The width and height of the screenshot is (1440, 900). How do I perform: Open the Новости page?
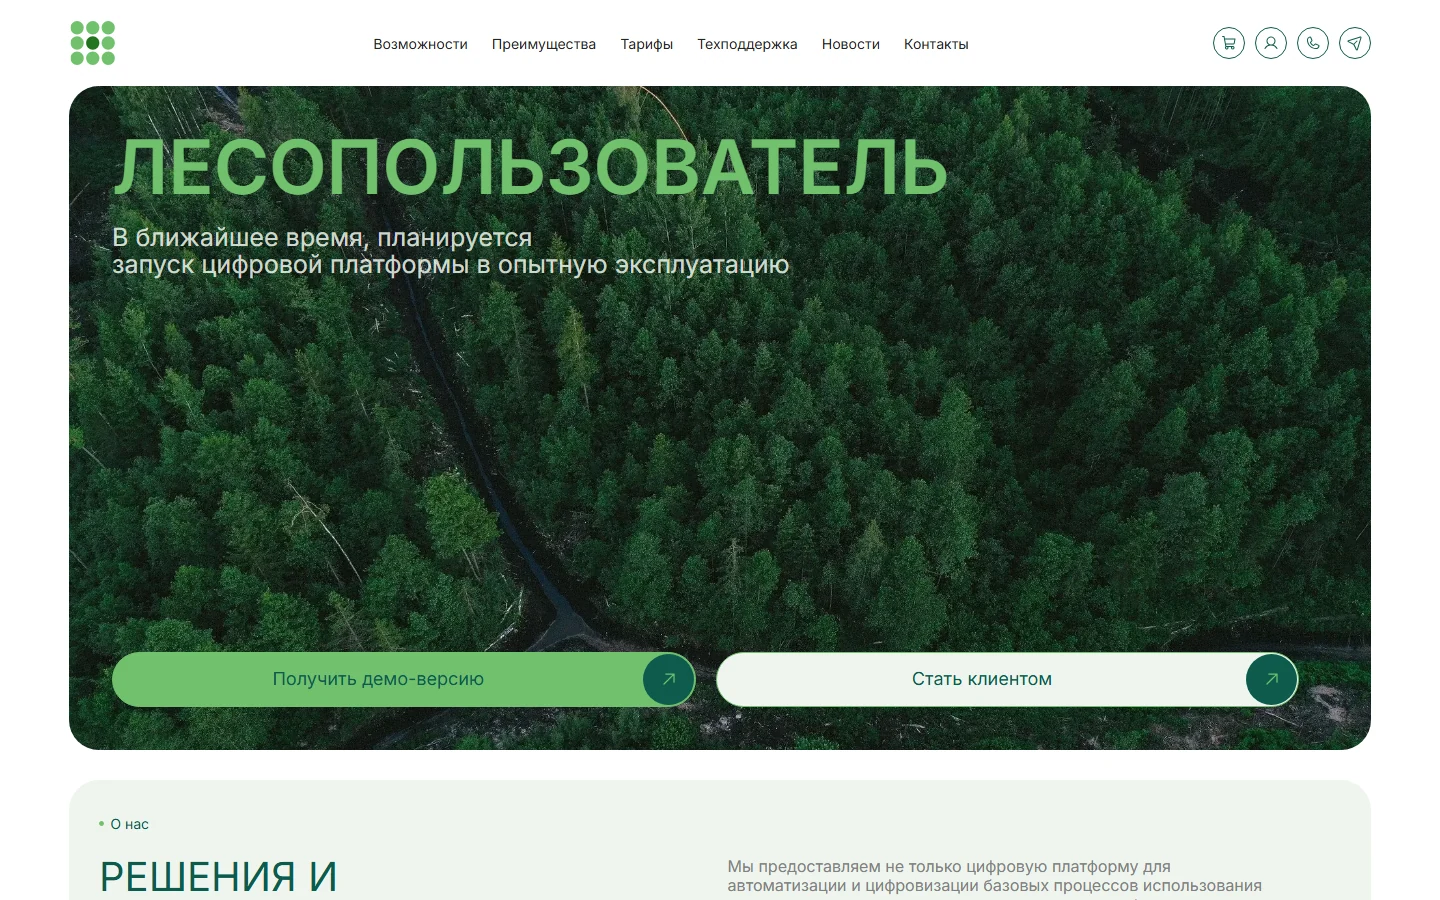(851, 44)
